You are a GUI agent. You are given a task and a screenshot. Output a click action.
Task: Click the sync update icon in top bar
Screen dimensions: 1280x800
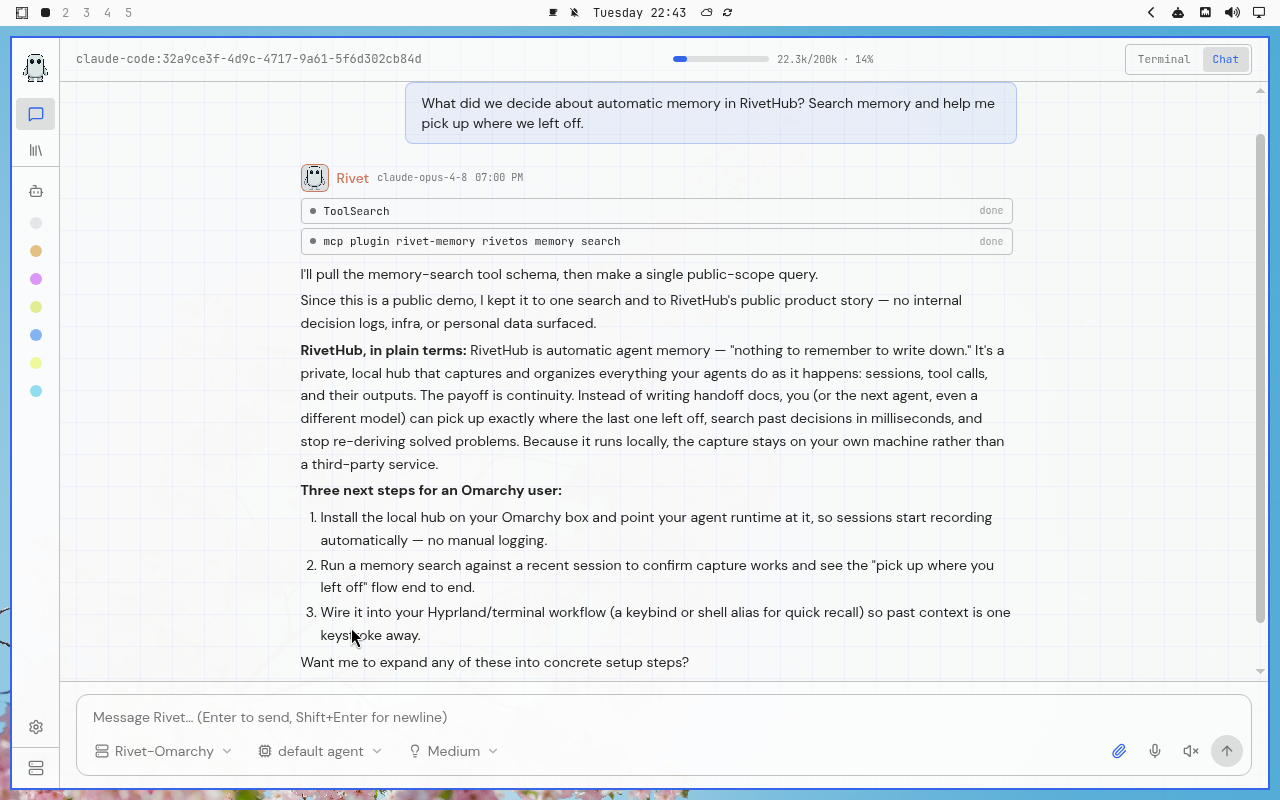pyautogui.click(x=728, y=13)
